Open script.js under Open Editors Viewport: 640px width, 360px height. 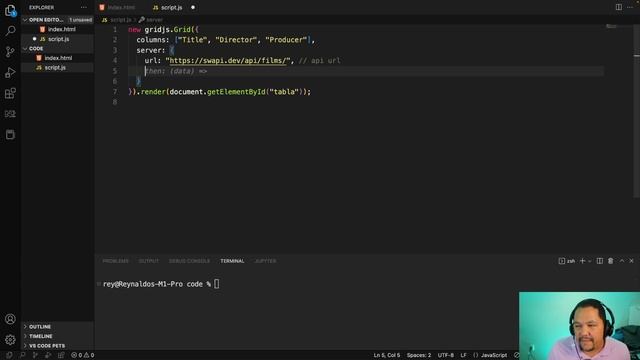(58, 39)
